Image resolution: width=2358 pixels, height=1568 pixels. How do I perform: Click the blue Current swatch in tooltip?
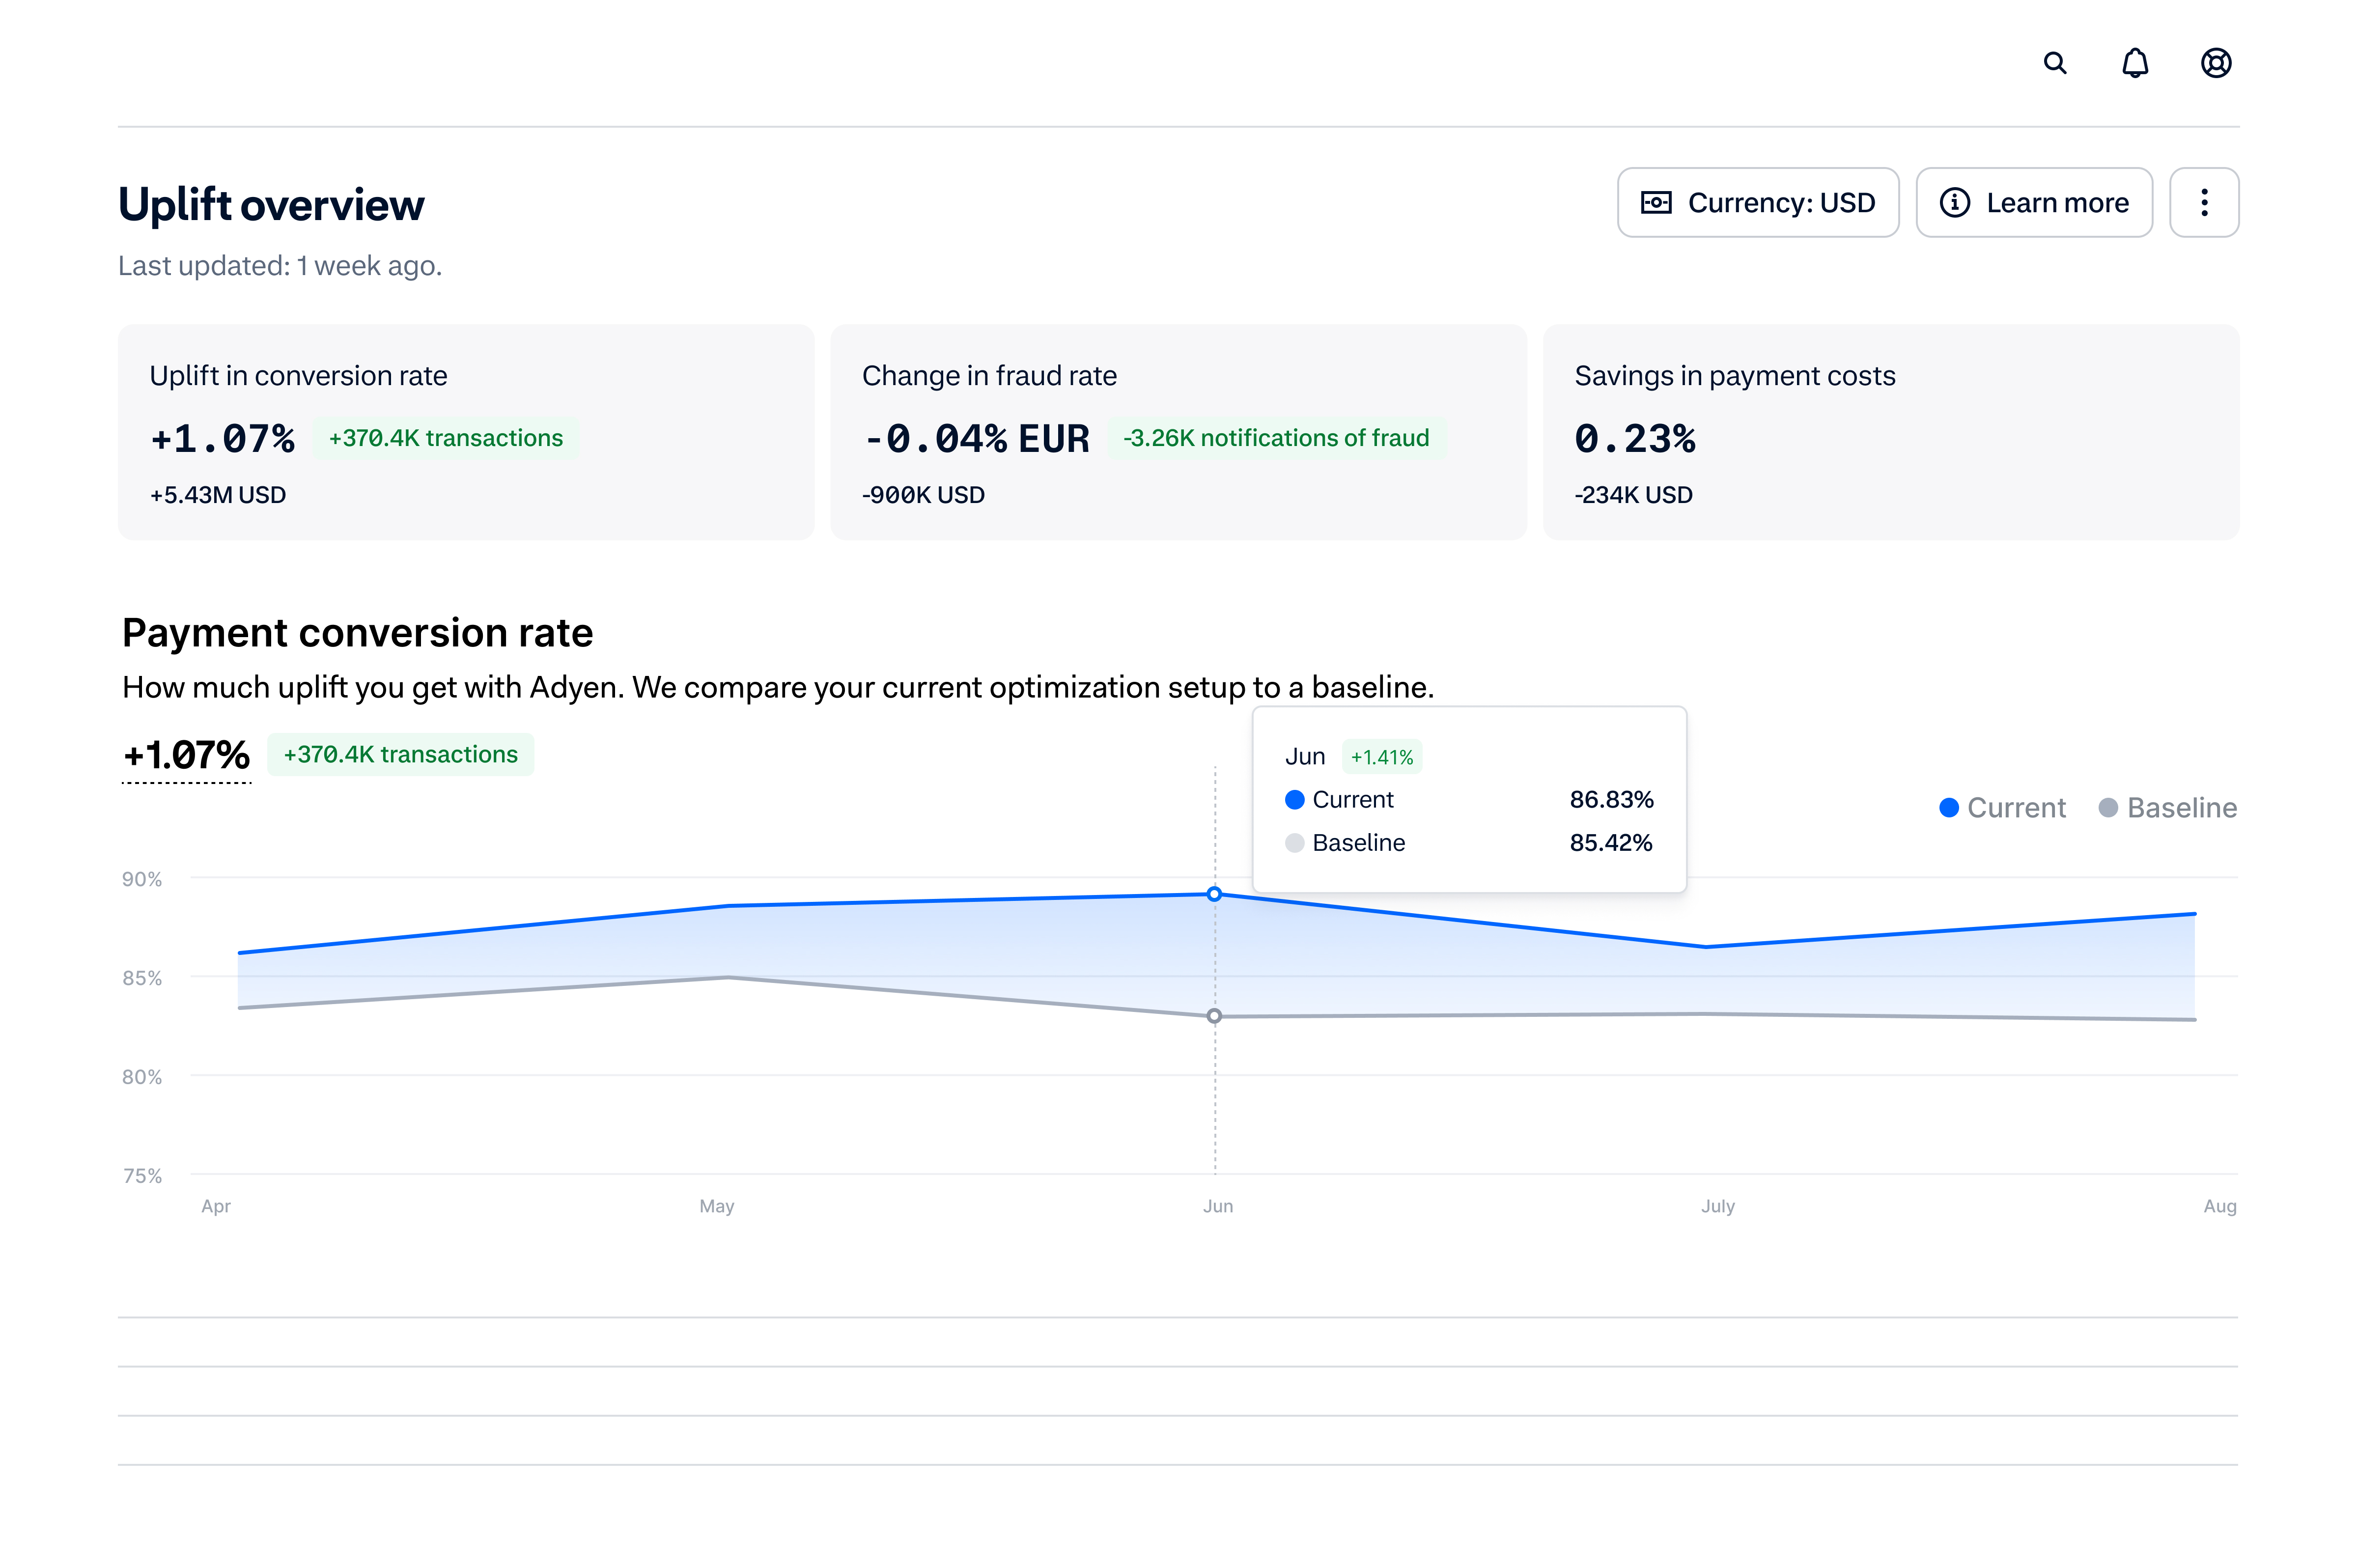1294,800
